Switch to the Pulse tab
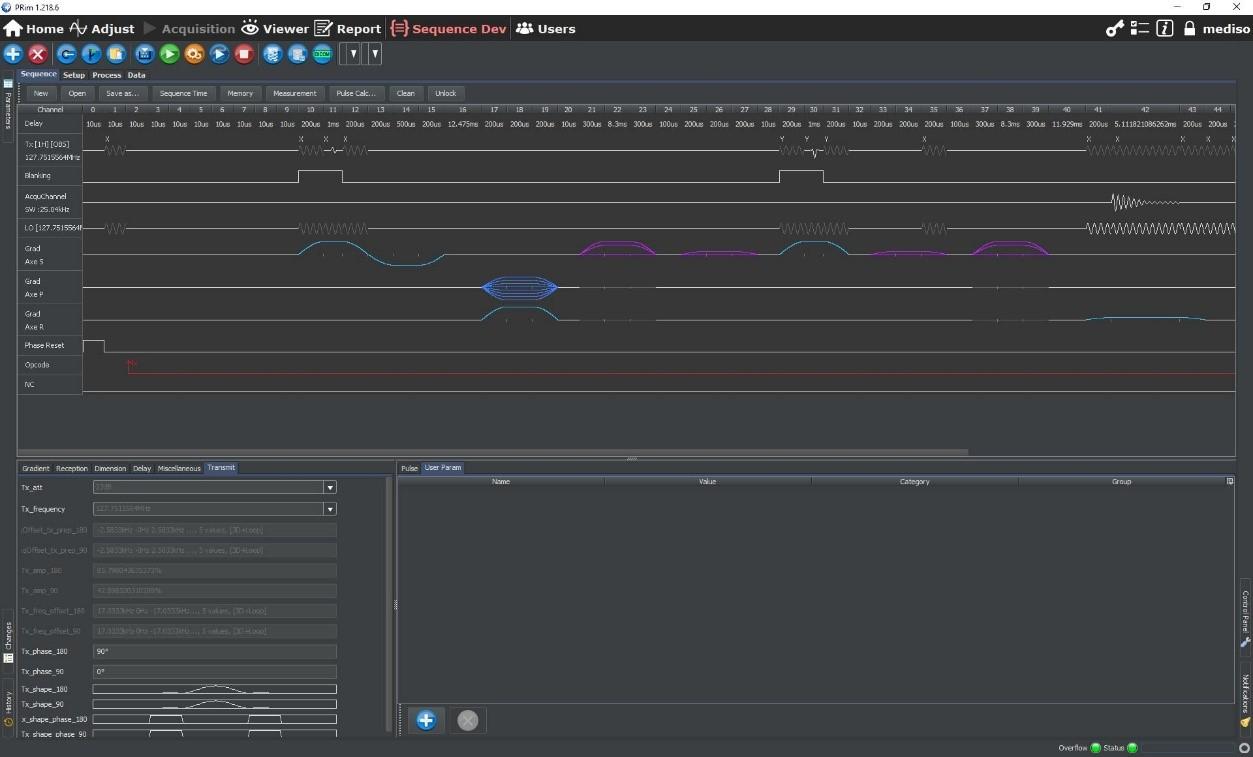This screenshot has width=1253, height=757. point(409,468)
